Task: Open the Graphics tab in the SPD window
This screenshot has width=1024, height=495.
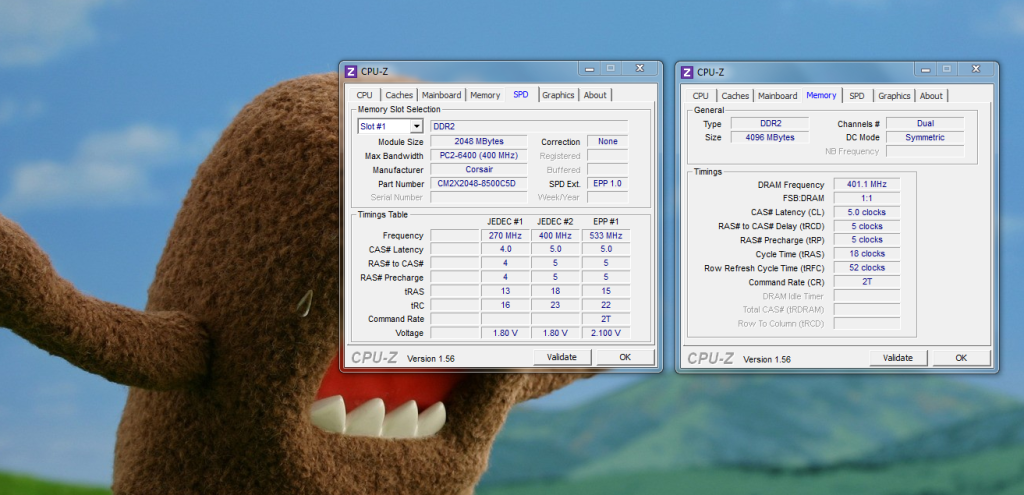Action: click(558, 95)
